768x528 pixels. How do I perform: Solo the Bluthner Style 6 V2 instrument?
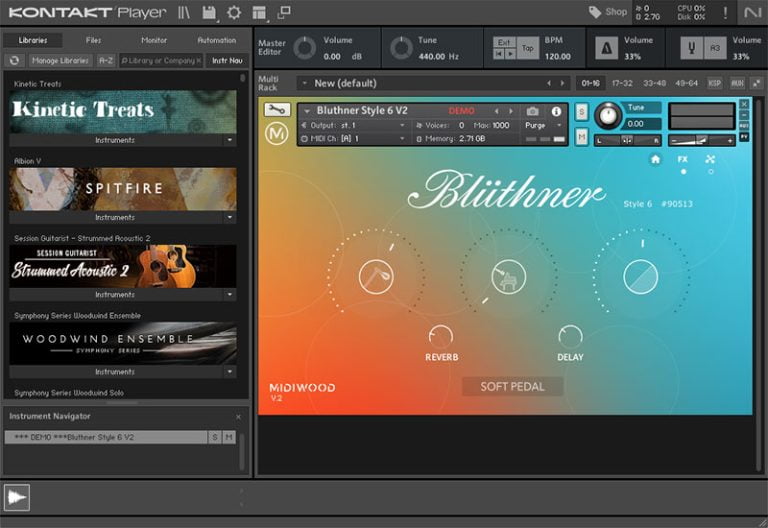click(581, 112)
